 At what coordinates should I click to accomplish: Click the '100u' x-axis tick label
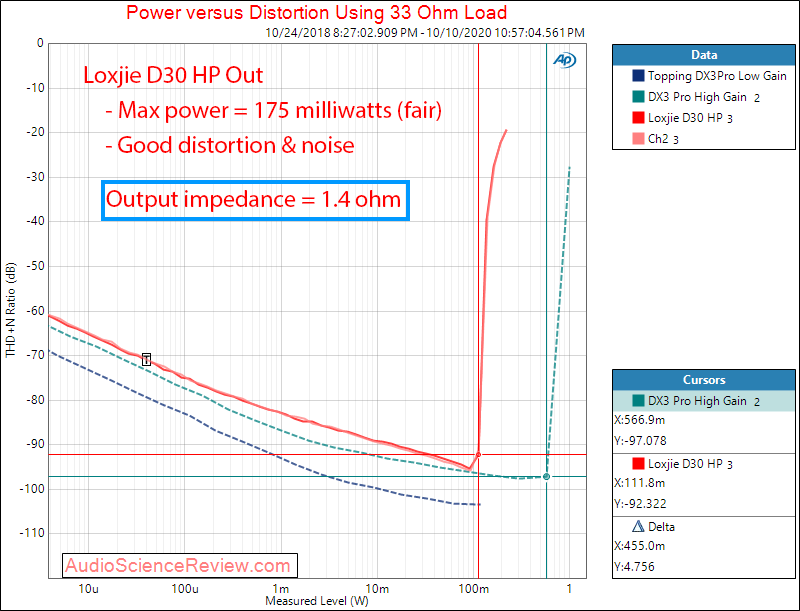coord(185,589)
